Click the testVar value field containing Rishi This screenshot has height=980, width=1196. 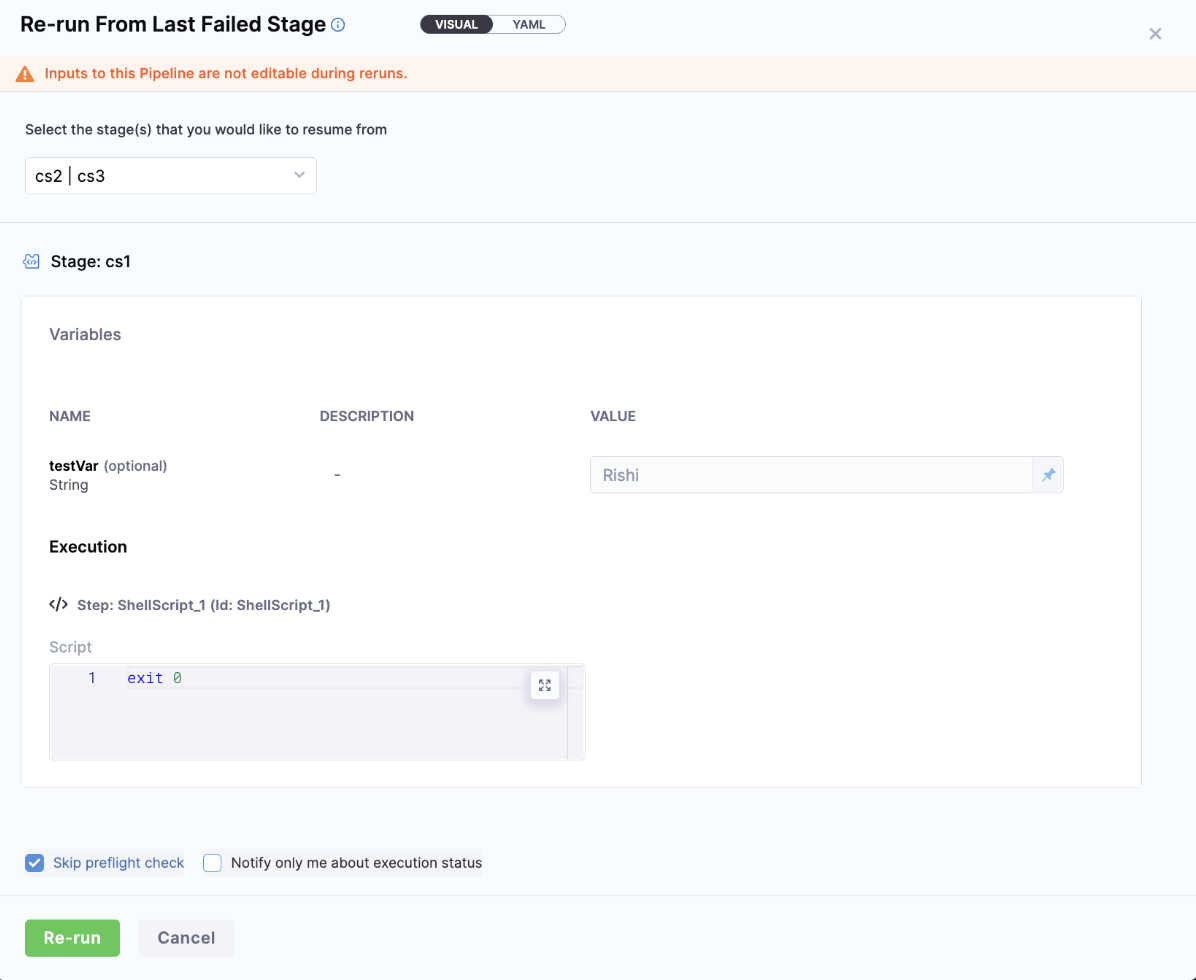tap(810, 475)
